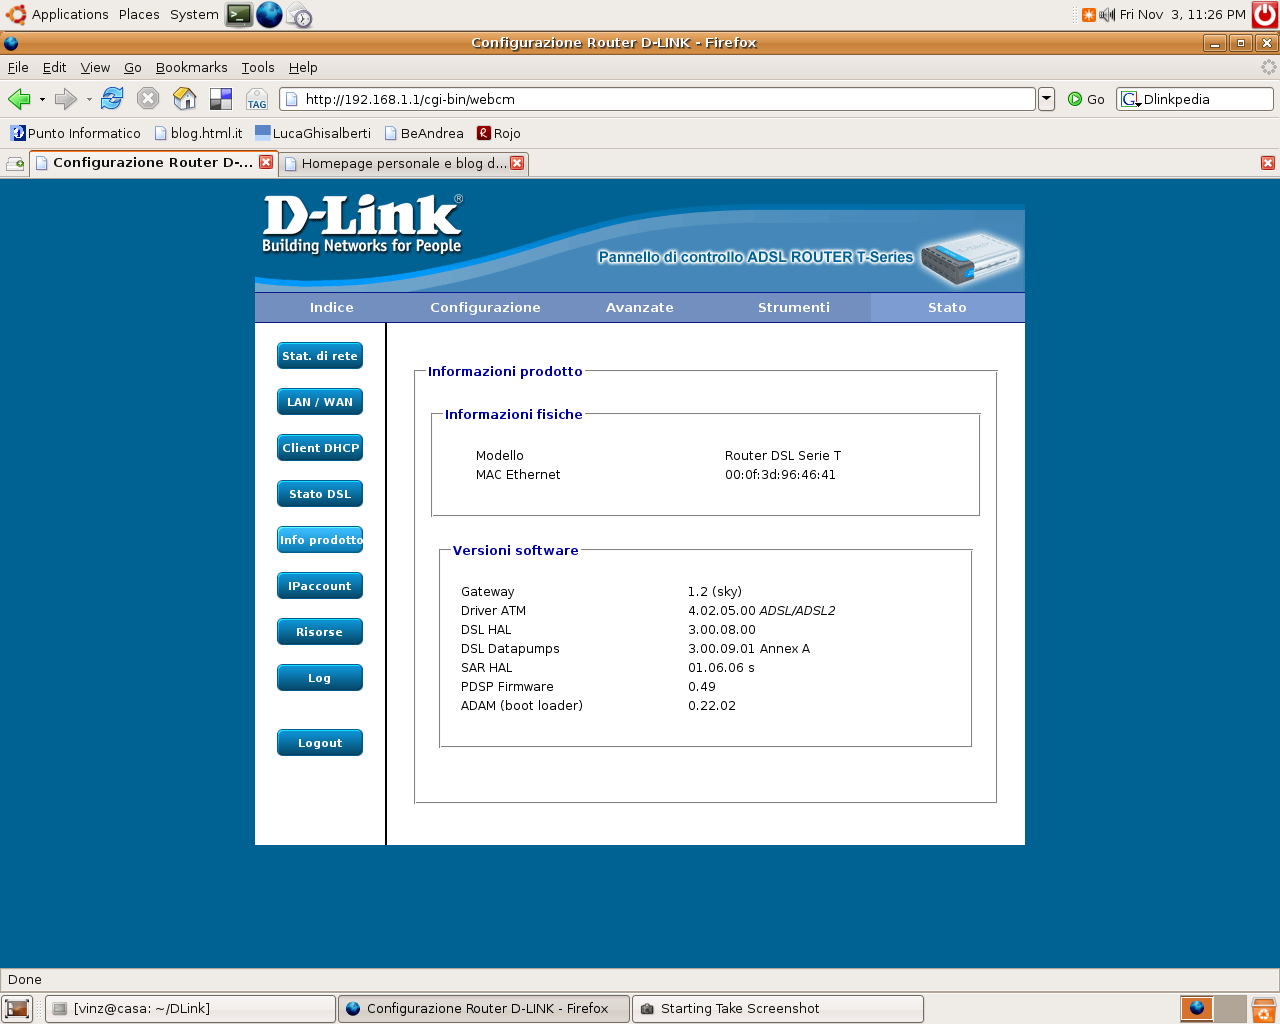
Task: Expand the URL history dropdown
Action: (x=1046, y=99)
